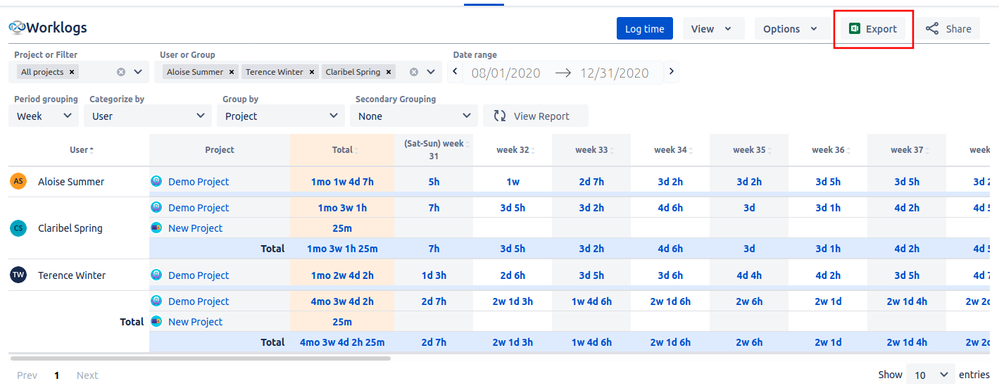Sort by the week 33 column header
The height and width of the screenshot is (384, 999).
(591, 150)
